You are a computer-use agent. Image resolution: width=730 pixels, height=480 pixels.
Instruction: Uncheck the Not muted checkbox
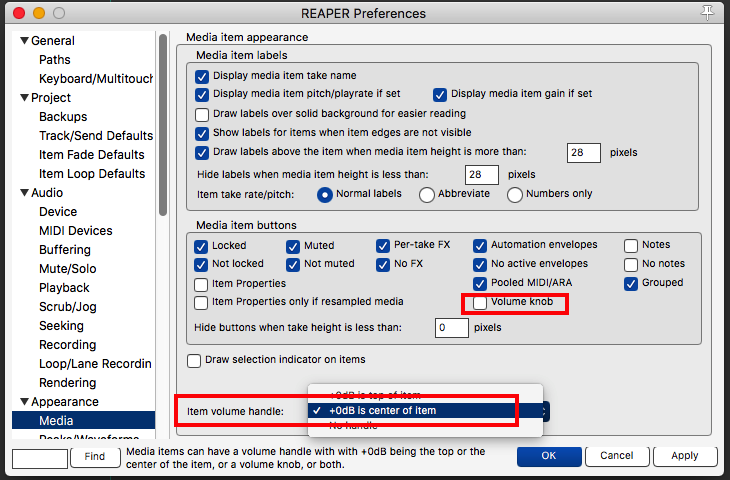293,264
